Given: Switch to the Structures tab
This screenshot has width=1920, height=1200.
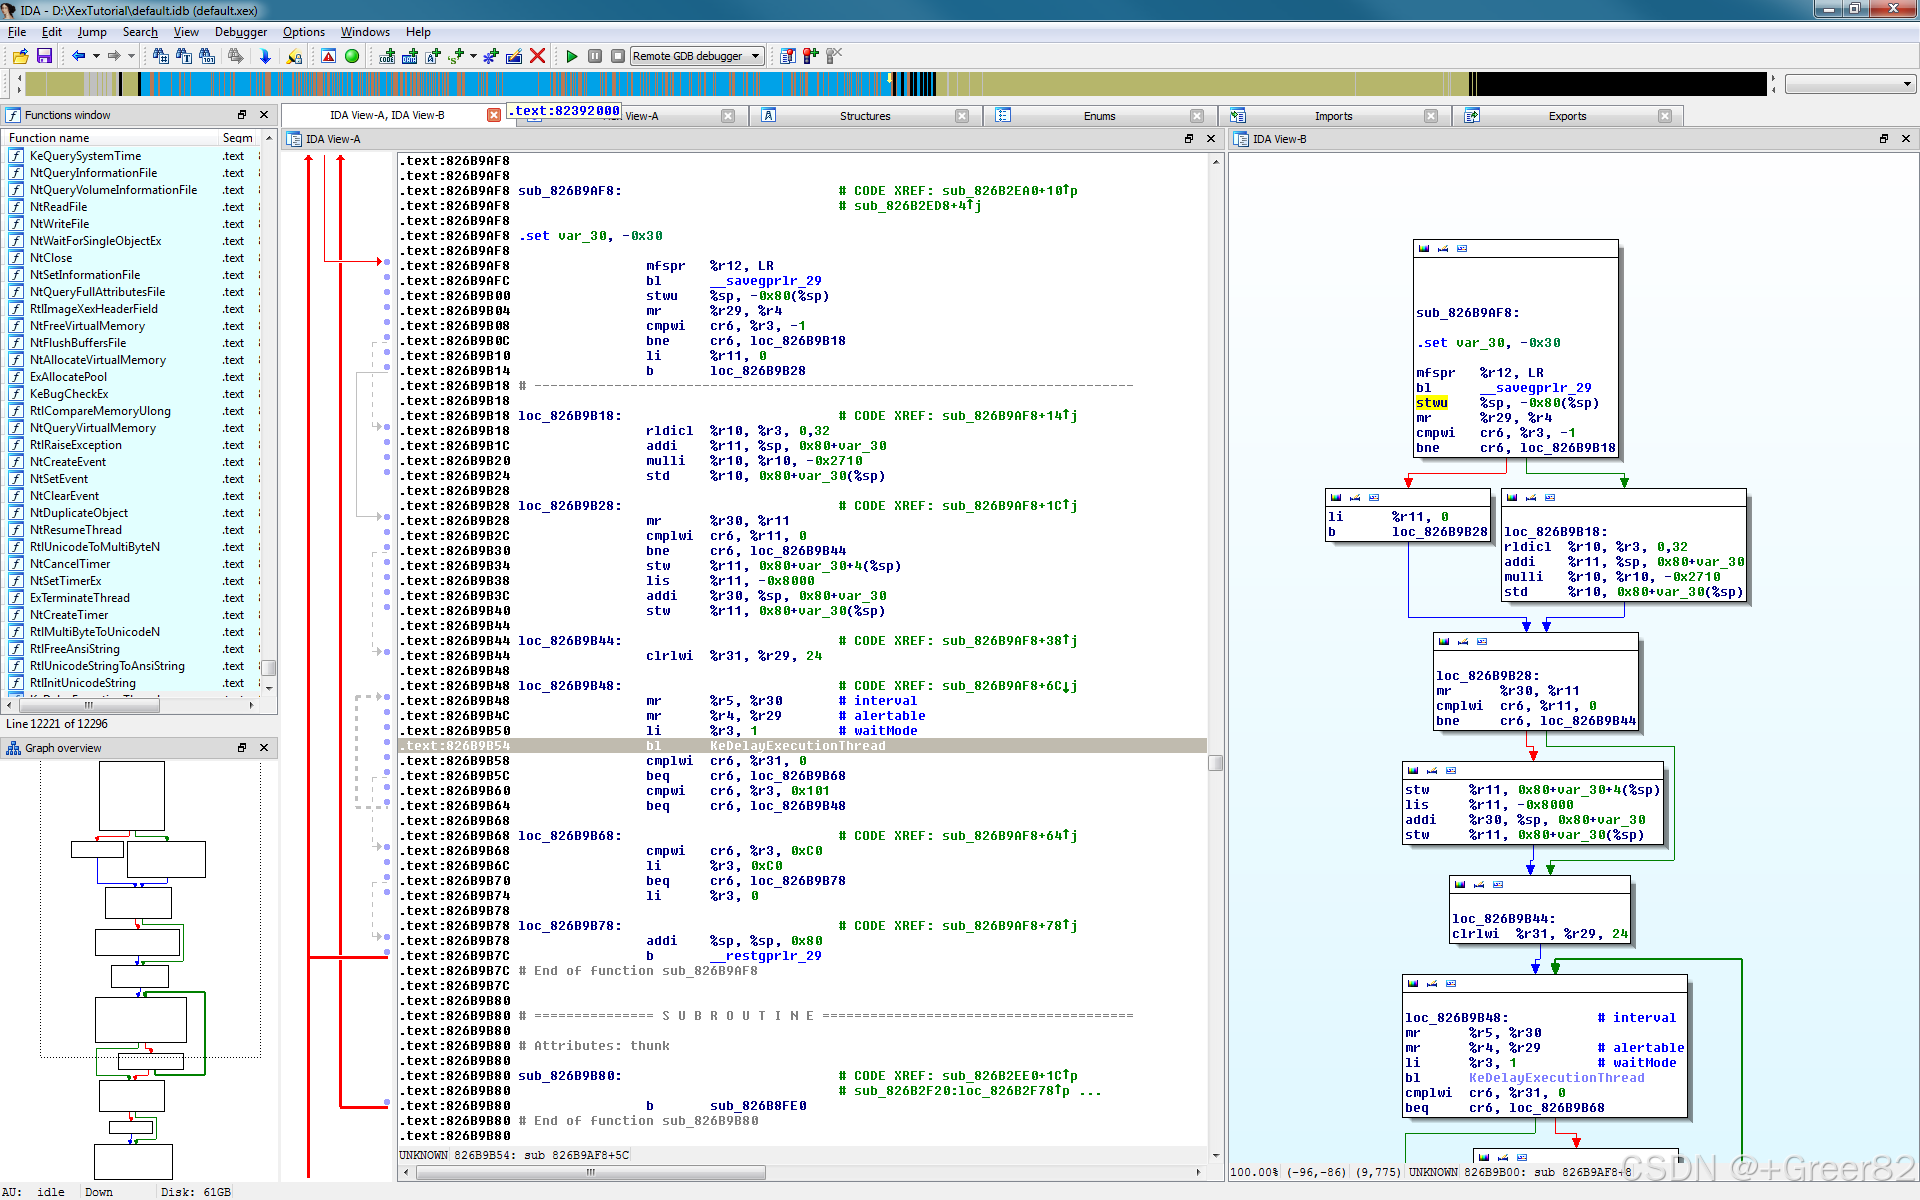Looking at the screenshot, I should pos(864,116).
